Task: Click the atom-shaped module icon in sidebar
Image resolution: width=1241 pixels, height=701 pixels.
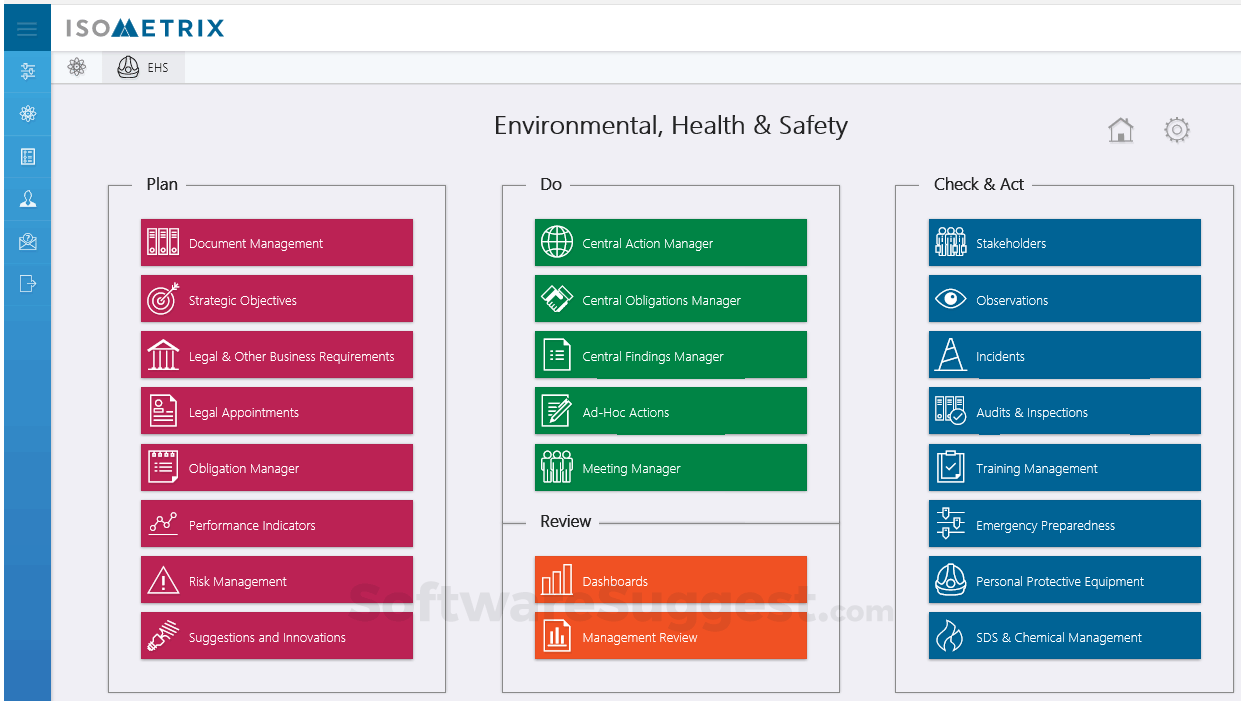Action: [x=26, y=113]
